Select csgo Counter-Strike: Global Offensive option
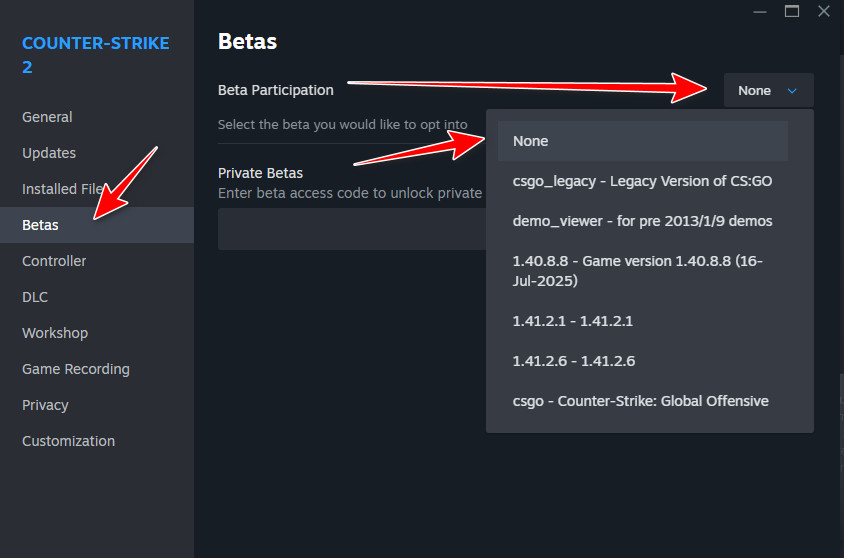 (642, 401)
